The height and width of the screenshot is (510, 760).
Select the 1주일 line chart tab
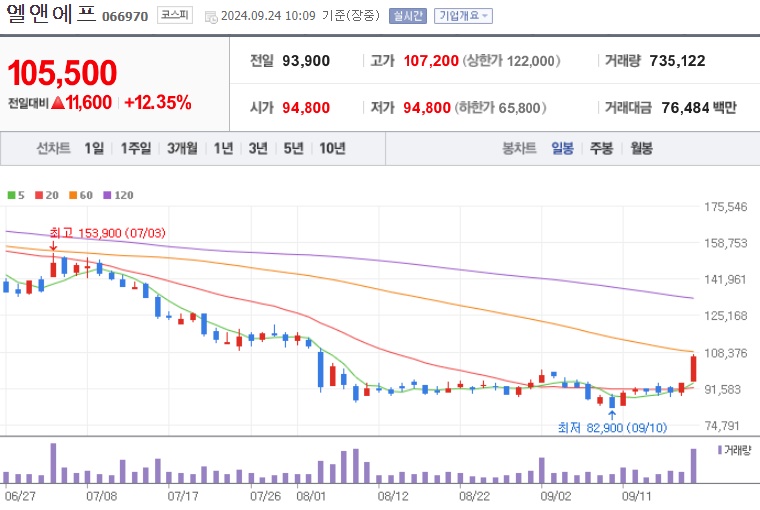coord(136,148)
